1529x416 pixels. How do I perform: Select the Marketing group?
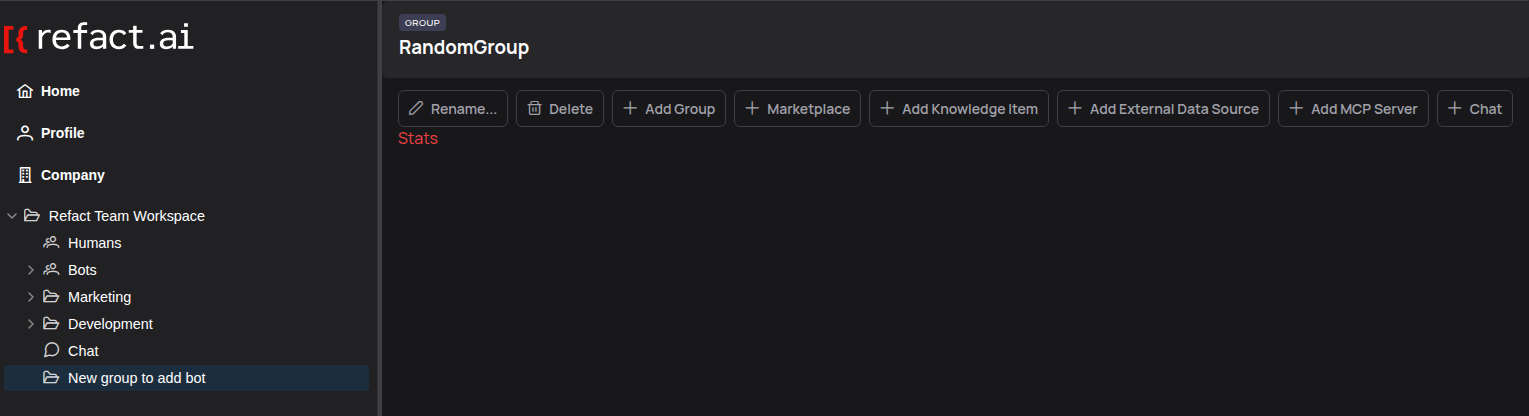99,297
